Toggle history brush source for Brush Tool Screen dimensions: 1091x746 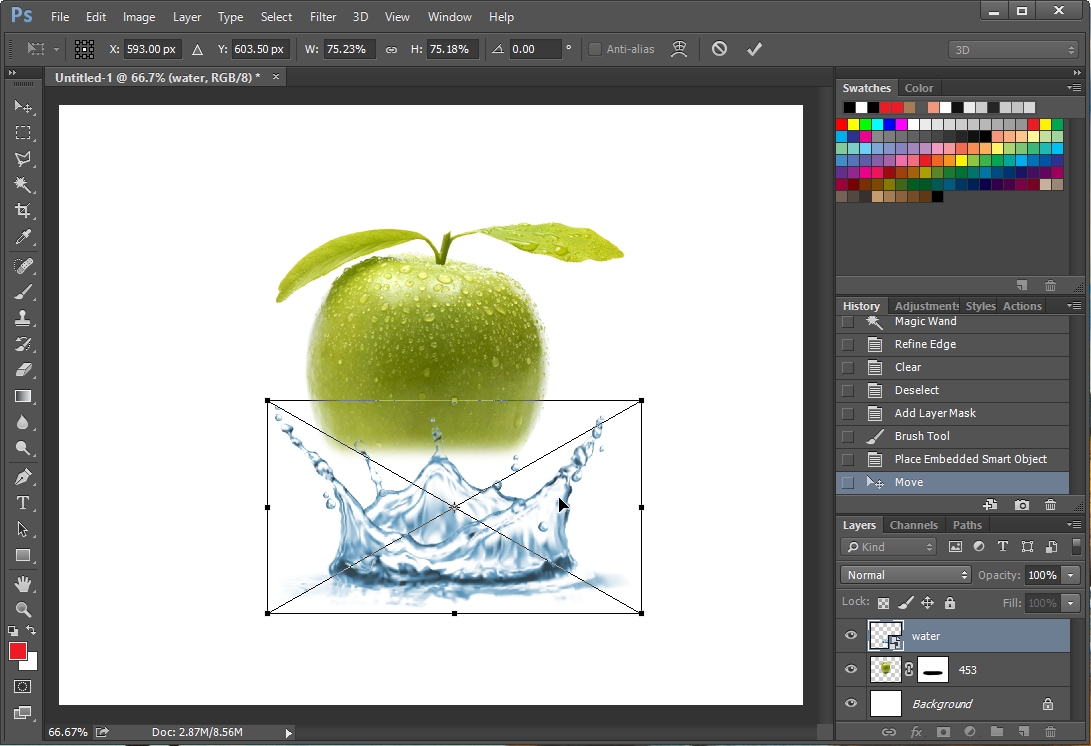(847, 436)
